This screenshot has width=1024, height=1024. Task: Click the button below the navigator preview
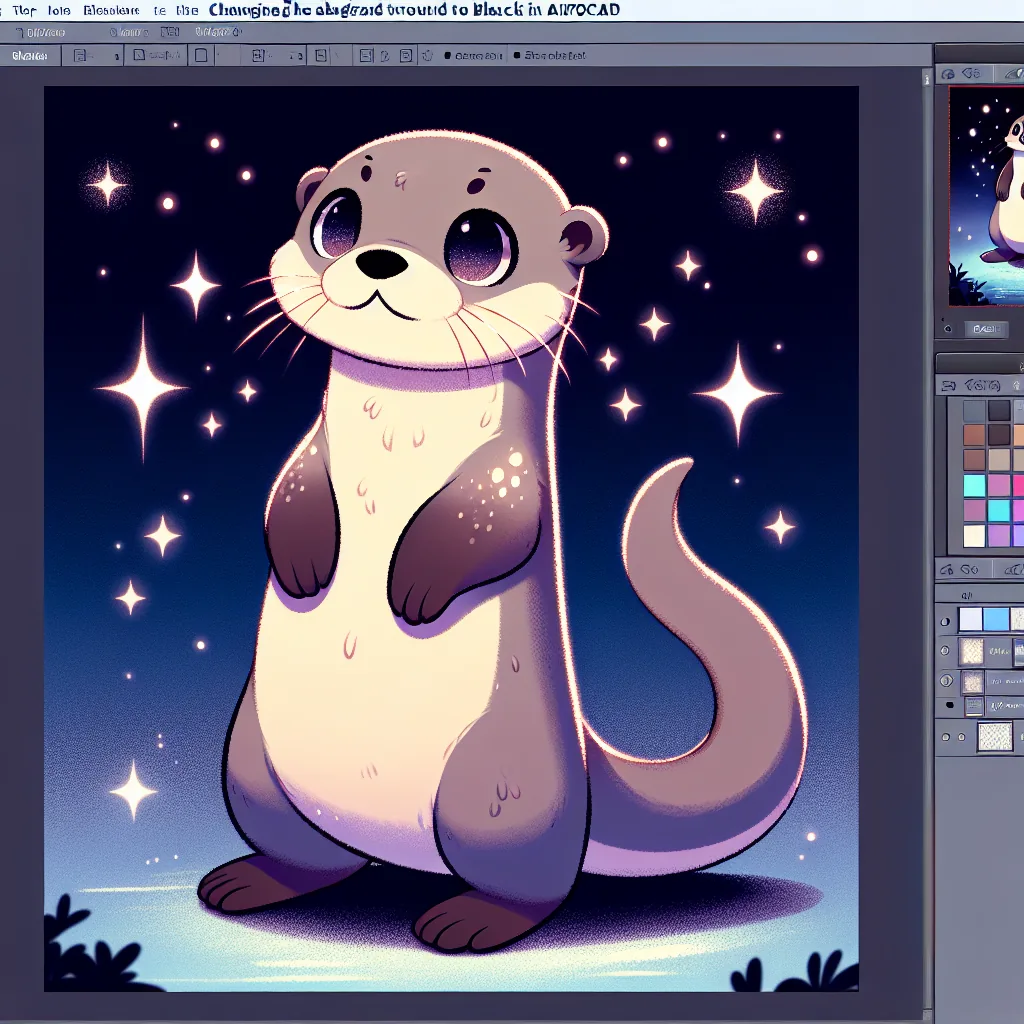tap(986, 328)
